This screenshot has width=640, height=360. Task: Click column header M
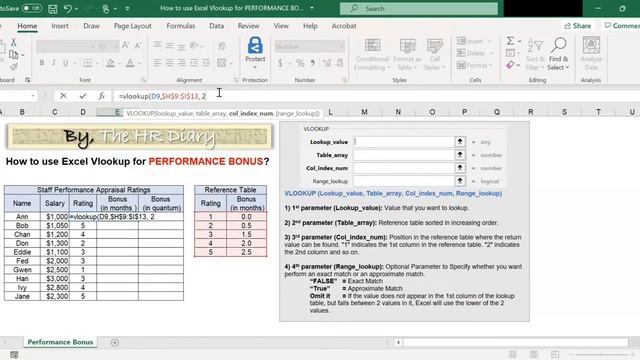(364, 112)
